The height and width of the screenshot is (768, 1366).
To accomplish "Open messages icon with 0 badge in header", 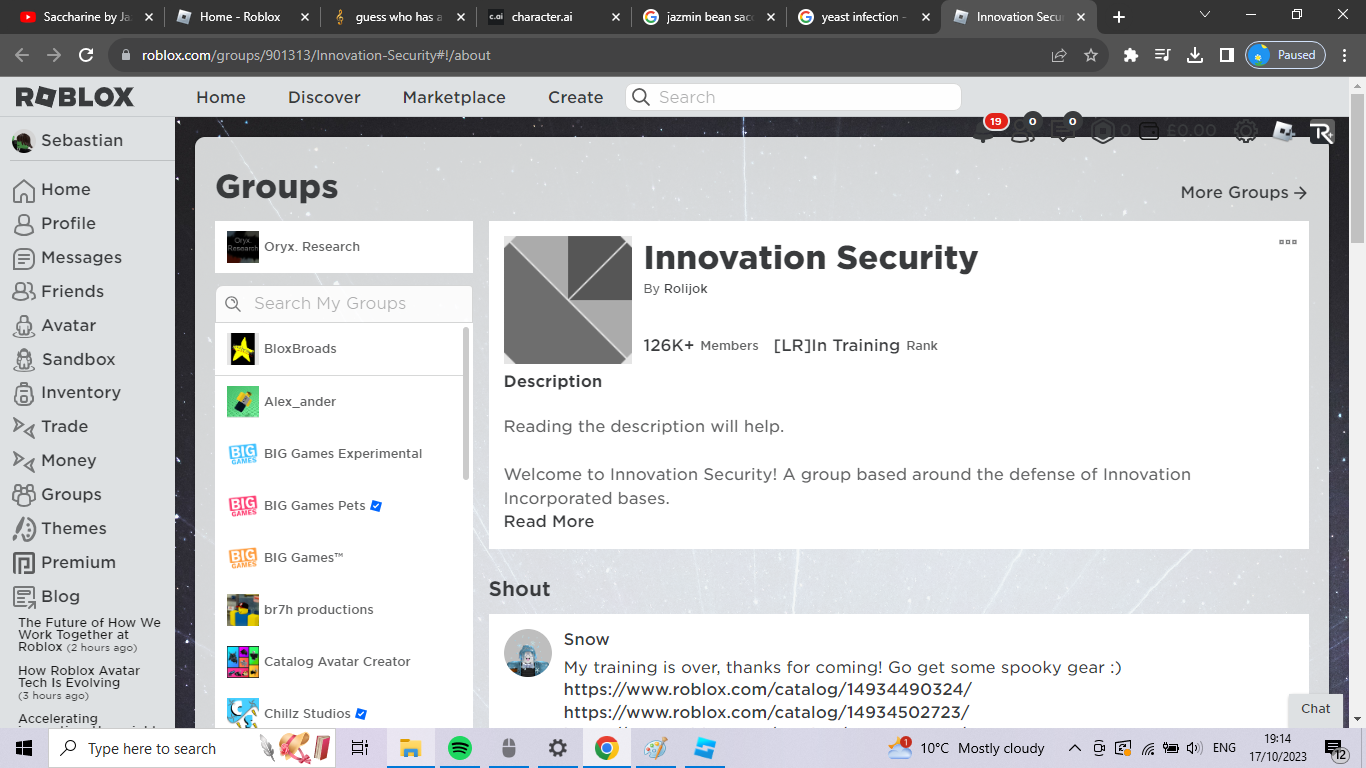I will click(1062, 131).
